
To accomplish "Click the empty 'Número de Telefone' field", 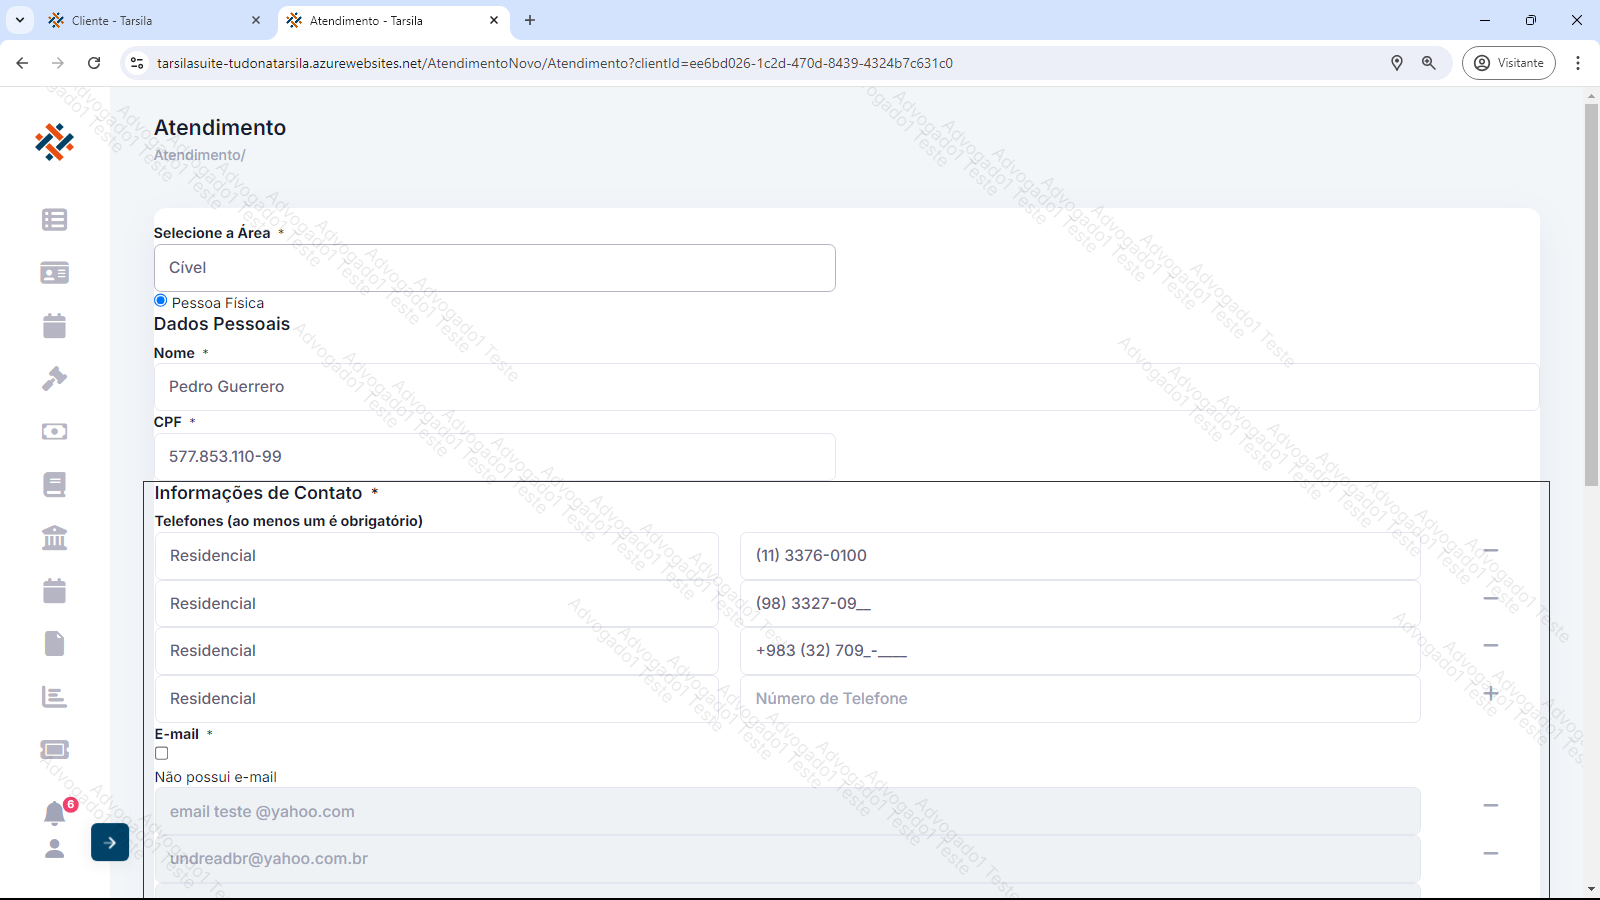I will point(1079,699).
